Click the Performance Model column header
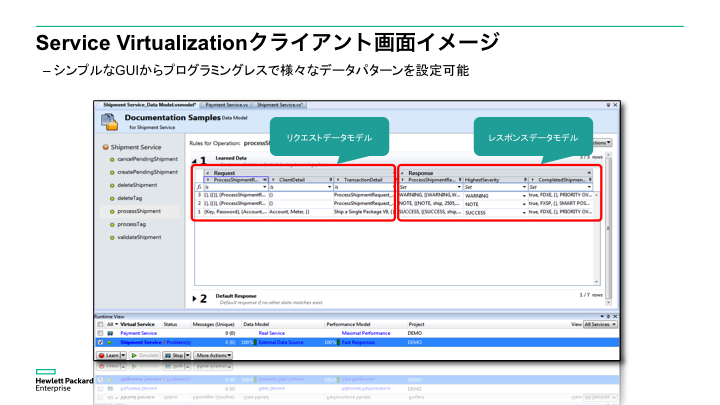This screenshot has width=720, height=405. tap(348, 324)
